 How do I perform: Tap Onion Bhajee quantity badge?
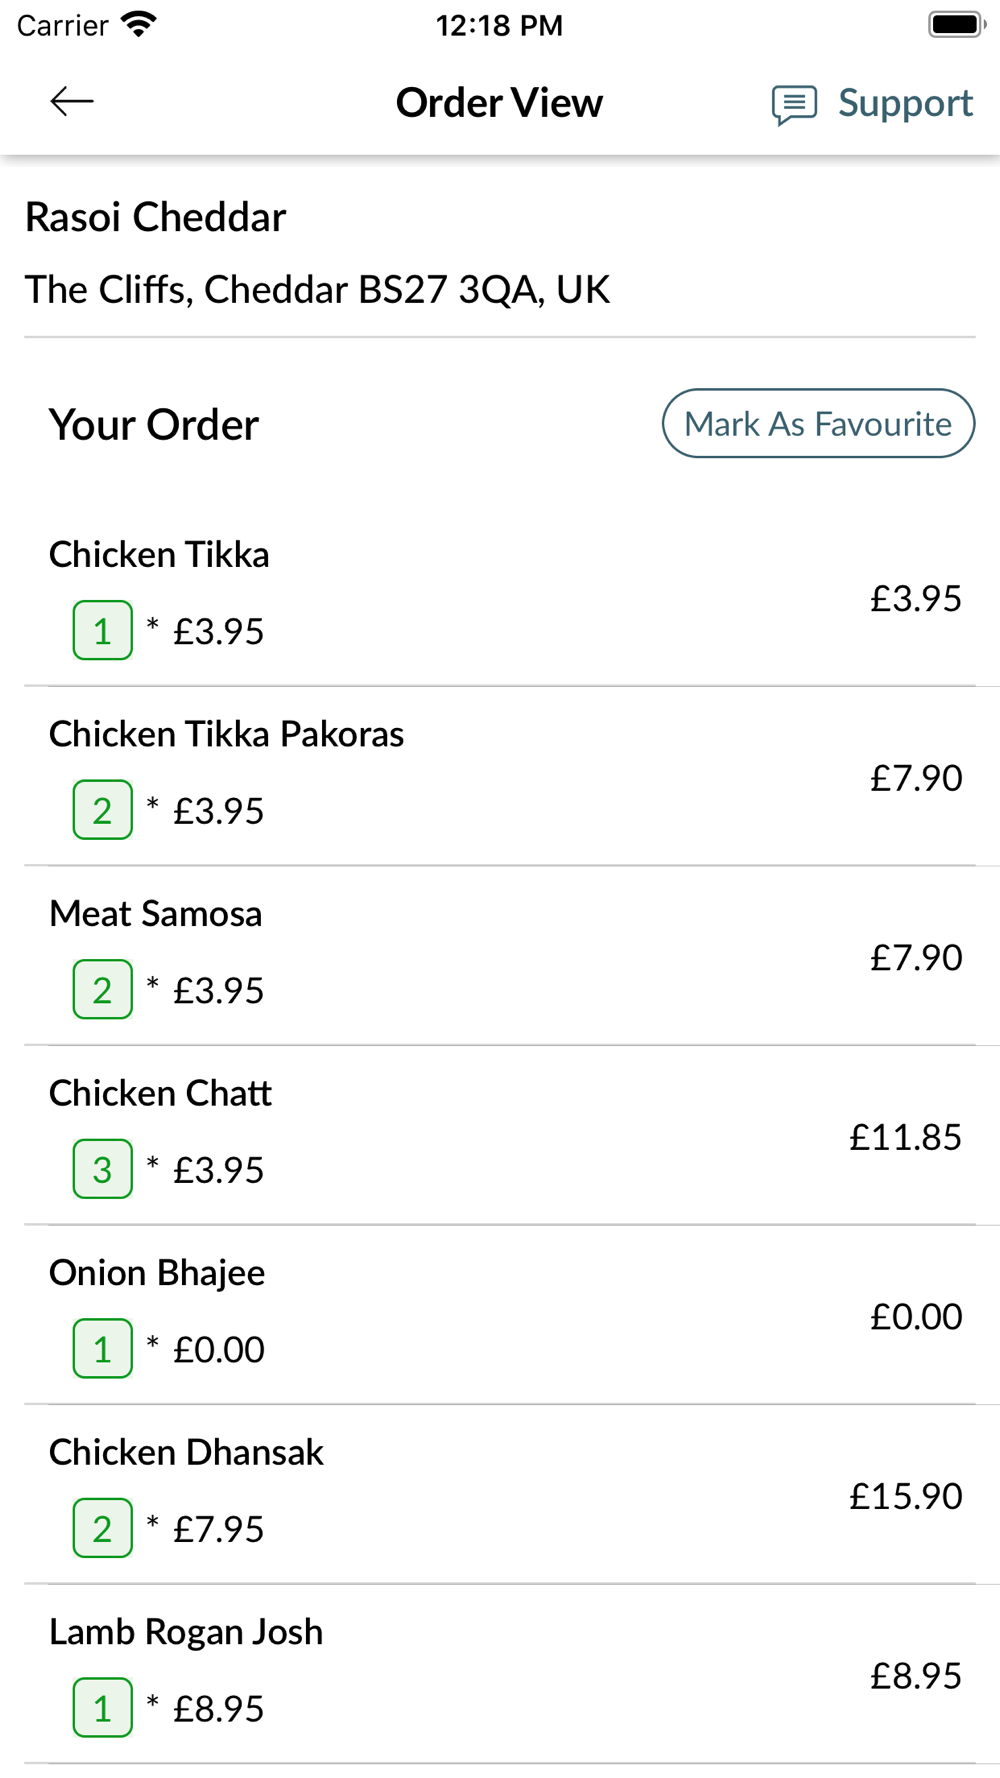click(x=103, y=1348)
